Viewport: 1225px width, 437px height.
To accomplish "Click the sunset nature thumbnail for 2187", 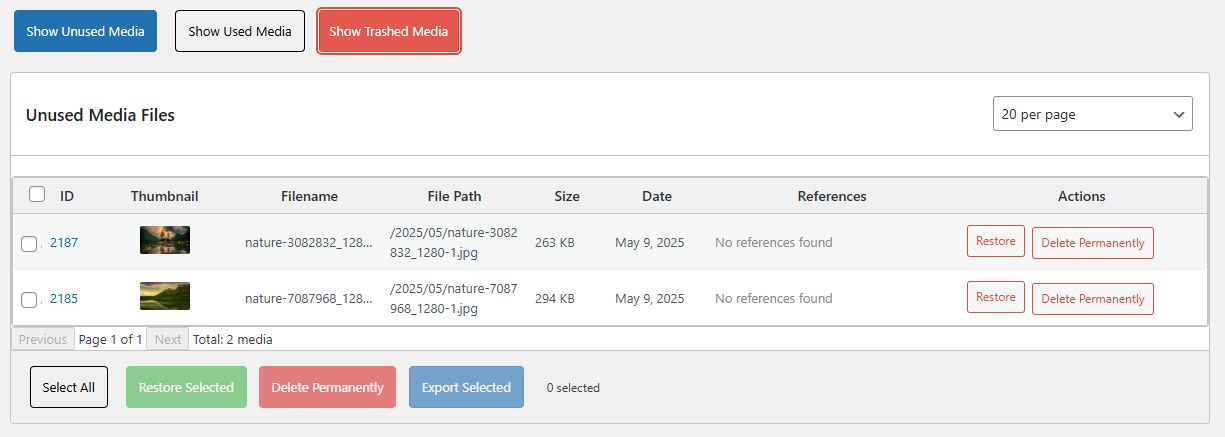I will (x=165, y=240).
